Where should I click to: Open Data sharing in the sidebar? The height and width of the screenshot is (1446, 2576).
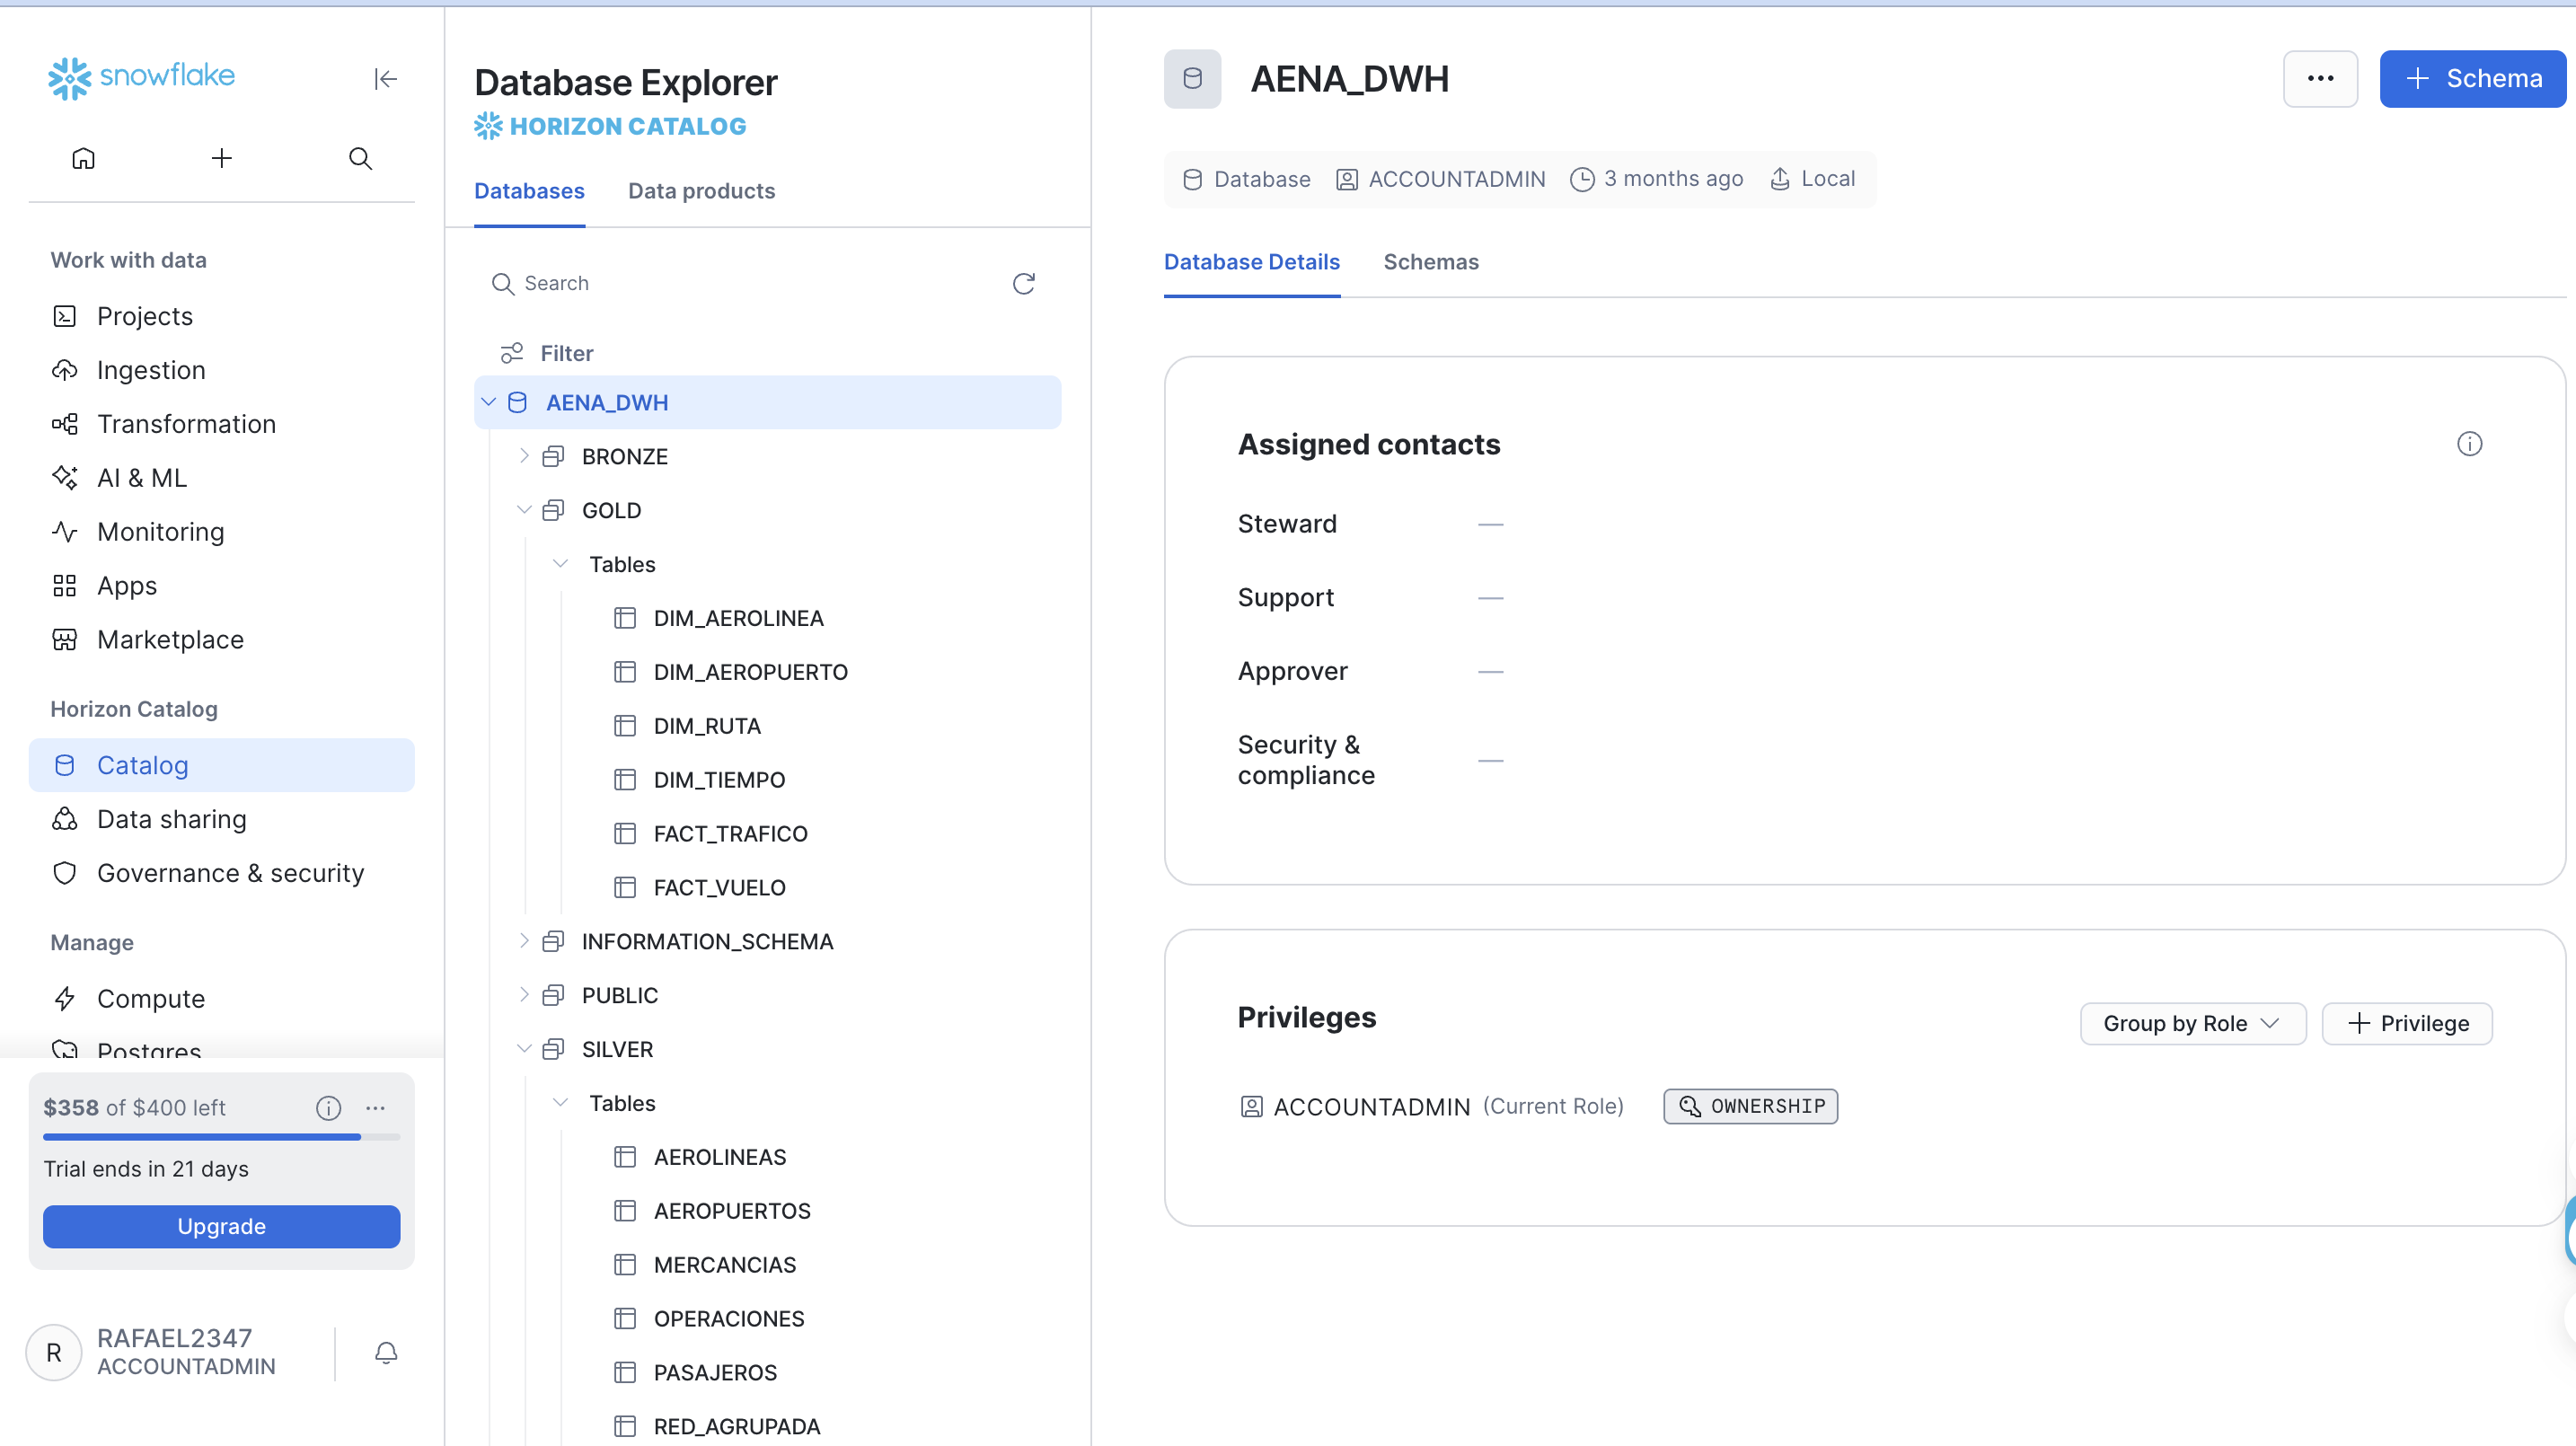(x=222, y=819)
